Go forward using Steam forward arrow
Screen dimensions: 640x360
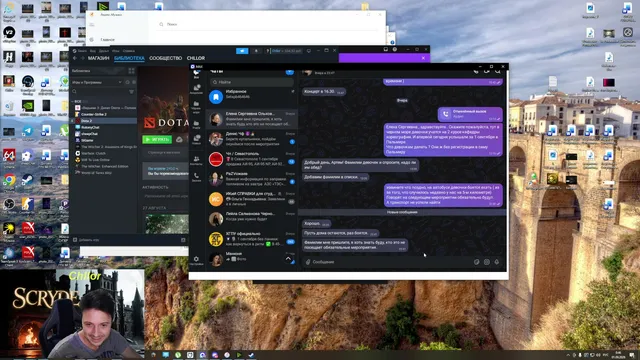click(82, 58)
